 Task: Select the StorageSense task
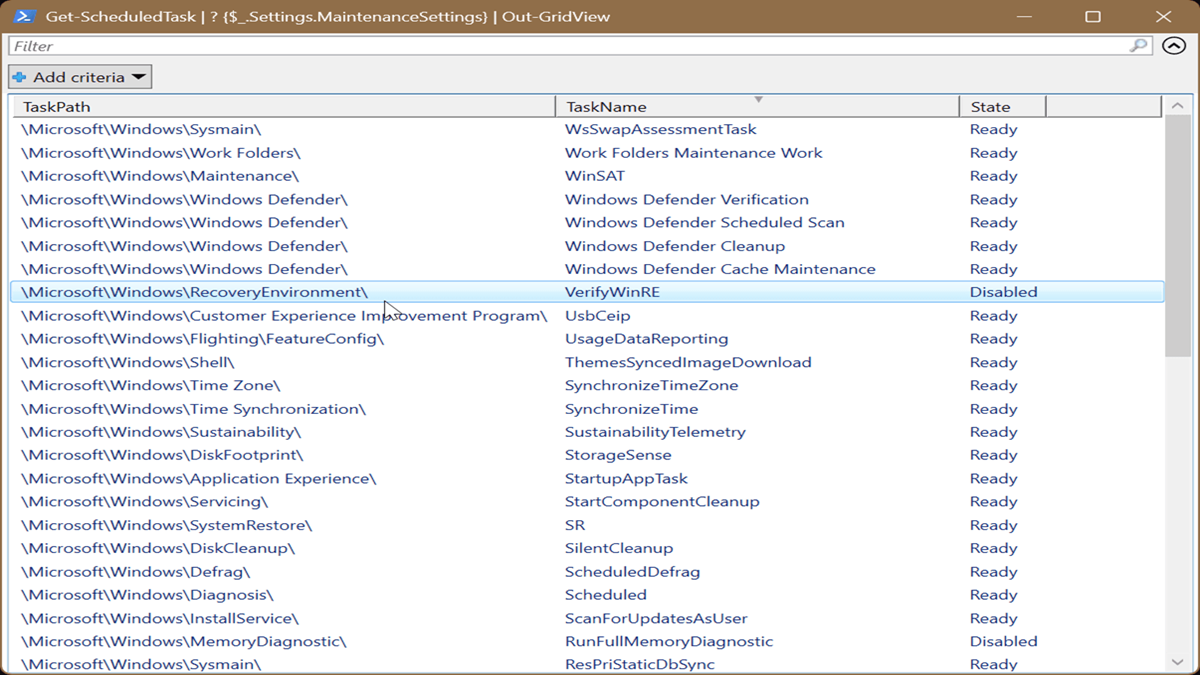click(x=618, y=455)
